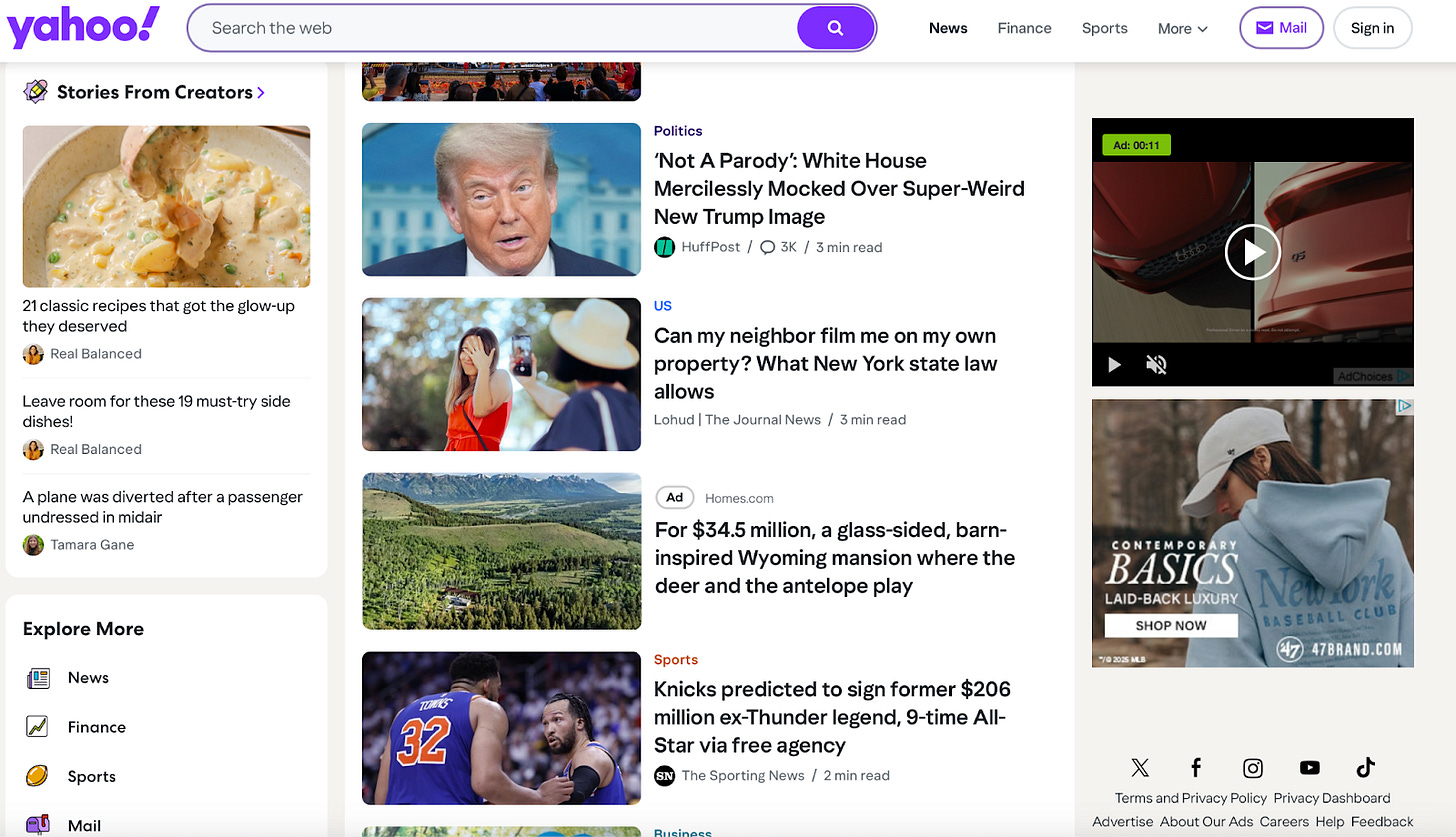Click Real Balanced avatar under 21 classic recipes
Screen dimensions: 1456x837
(33, 354)
